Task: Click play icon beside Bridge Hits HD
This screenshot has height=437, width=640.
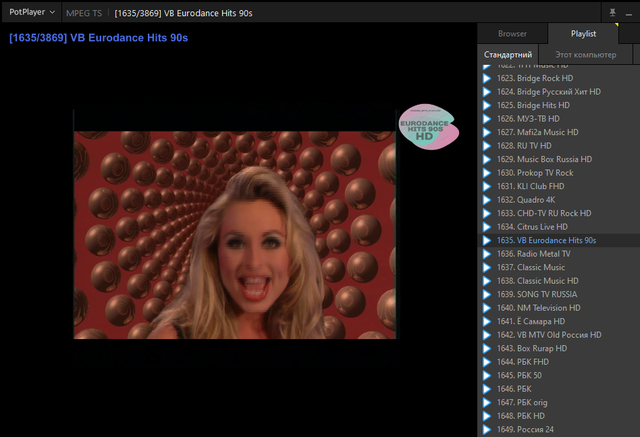Action: [487, 105]
